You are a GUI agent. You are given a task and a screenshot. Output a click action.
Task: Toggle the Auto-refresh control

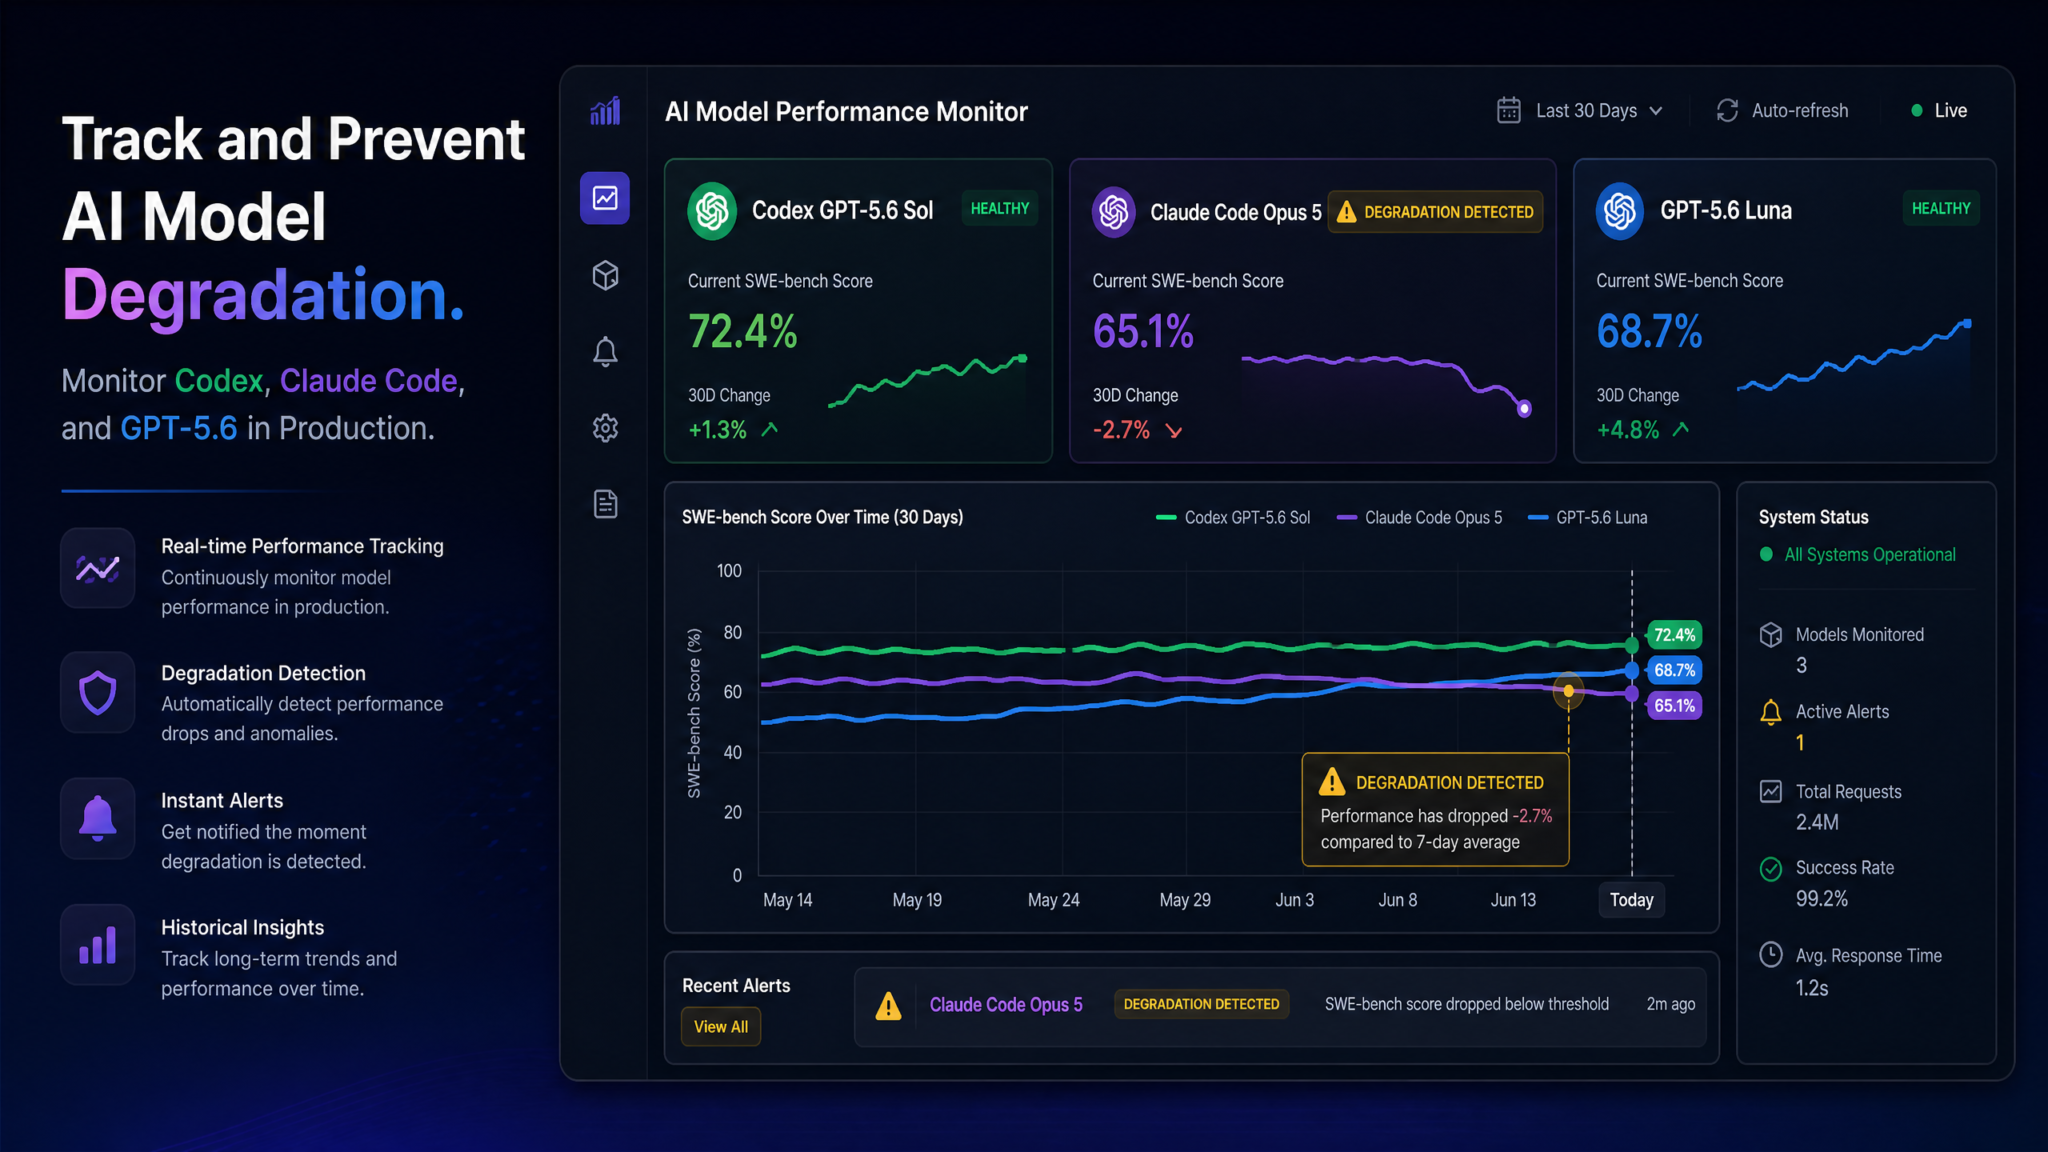(1782, 111)
